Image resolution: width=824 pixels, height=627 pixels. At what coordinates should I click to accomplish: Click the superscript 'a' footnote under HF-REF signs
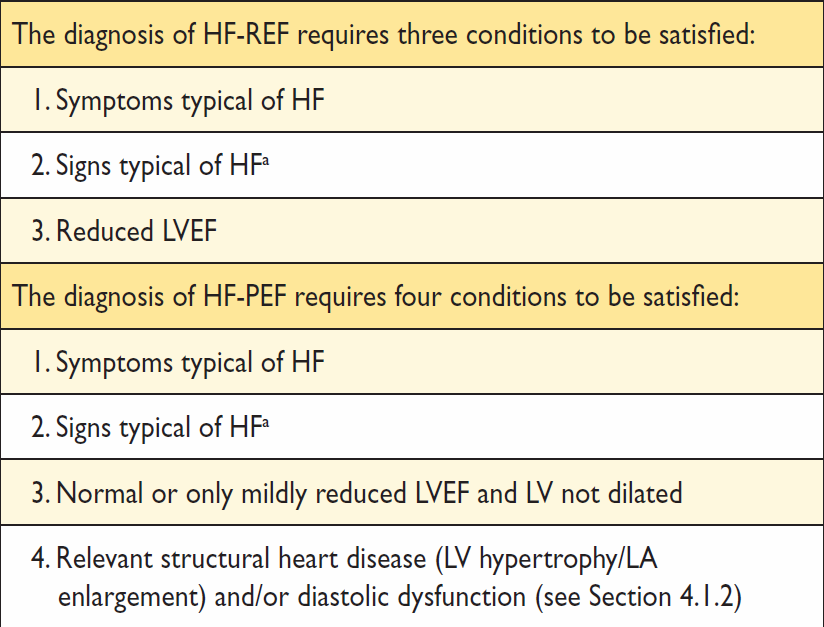click(265, 160)
